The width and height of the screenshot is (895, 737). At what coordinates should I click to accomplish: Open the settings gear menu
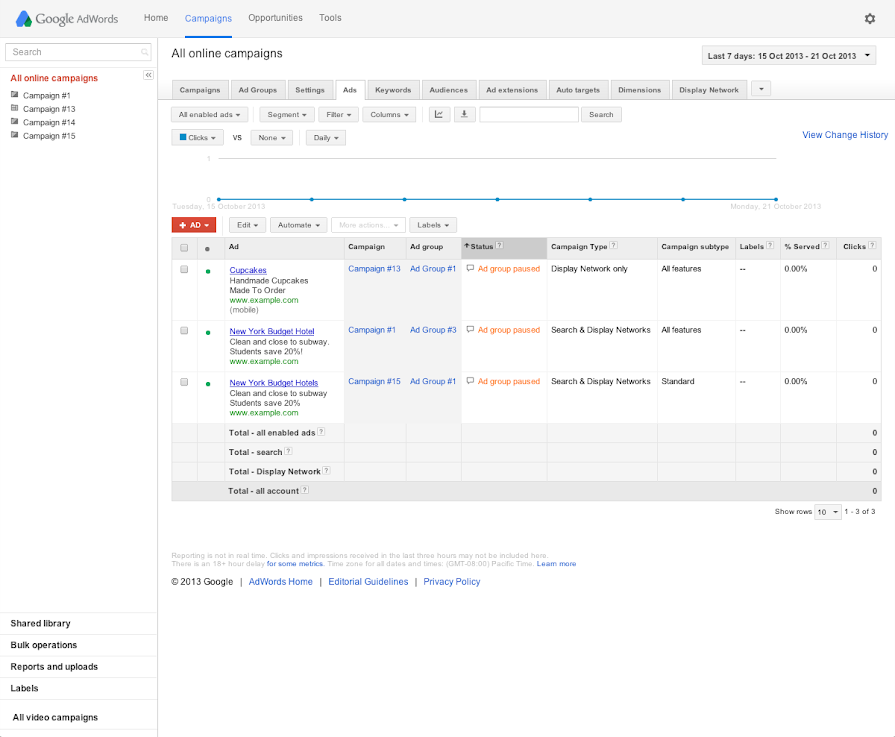tap(869, 18)
